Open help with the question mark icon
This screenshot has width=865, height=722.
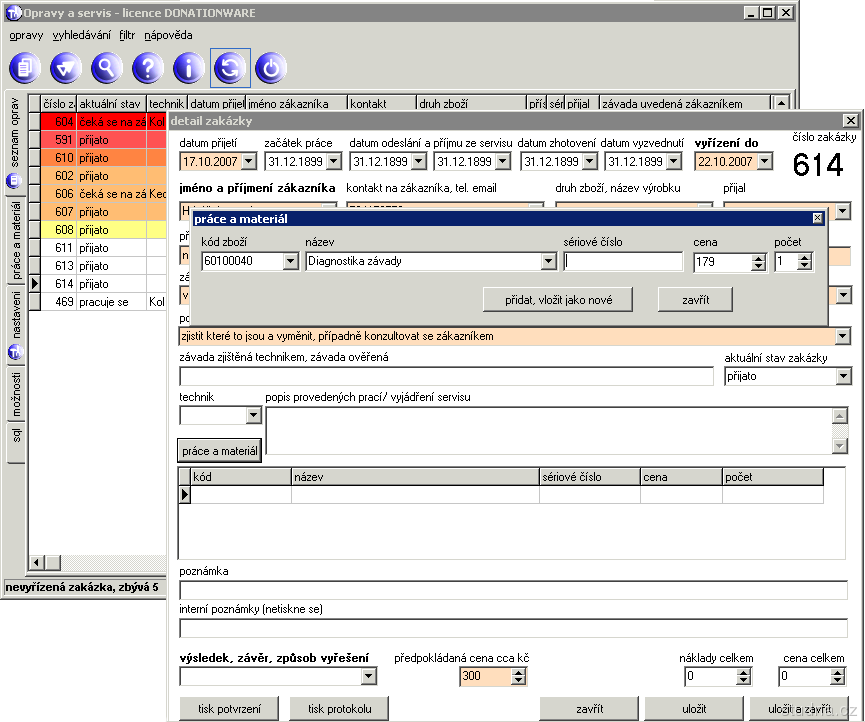[147, 68]
